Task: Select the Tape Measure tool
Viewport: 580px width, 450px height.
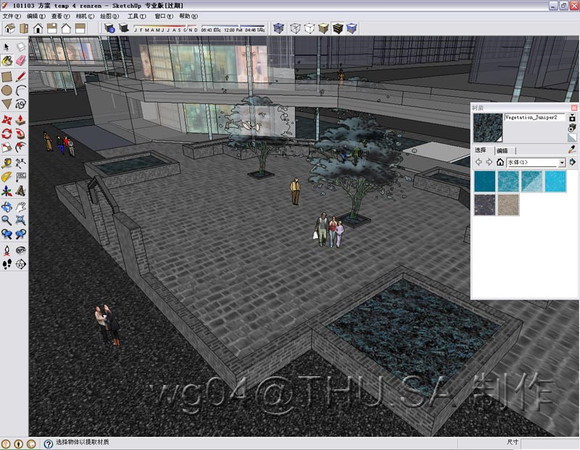Action: [7, 163]
